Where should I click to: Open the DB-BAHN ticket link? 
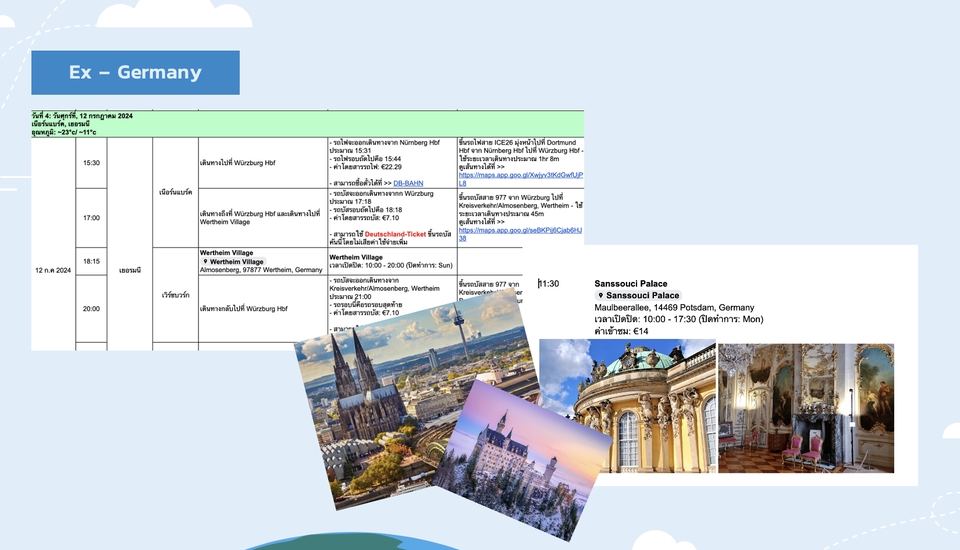pyautogui.click(x=408, y=183)
